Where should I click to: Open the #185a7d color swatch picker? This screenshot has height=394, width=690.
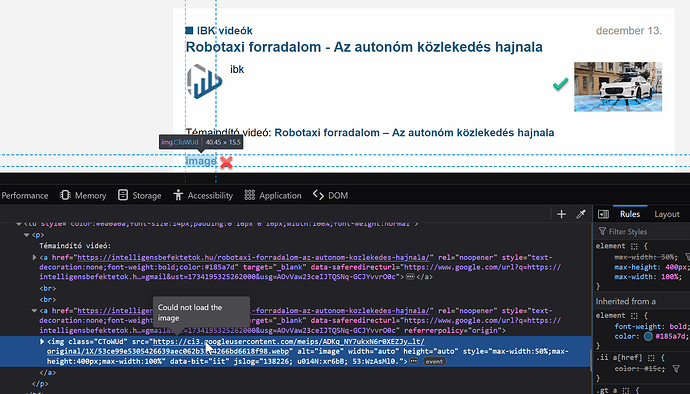tap(648, 336)
